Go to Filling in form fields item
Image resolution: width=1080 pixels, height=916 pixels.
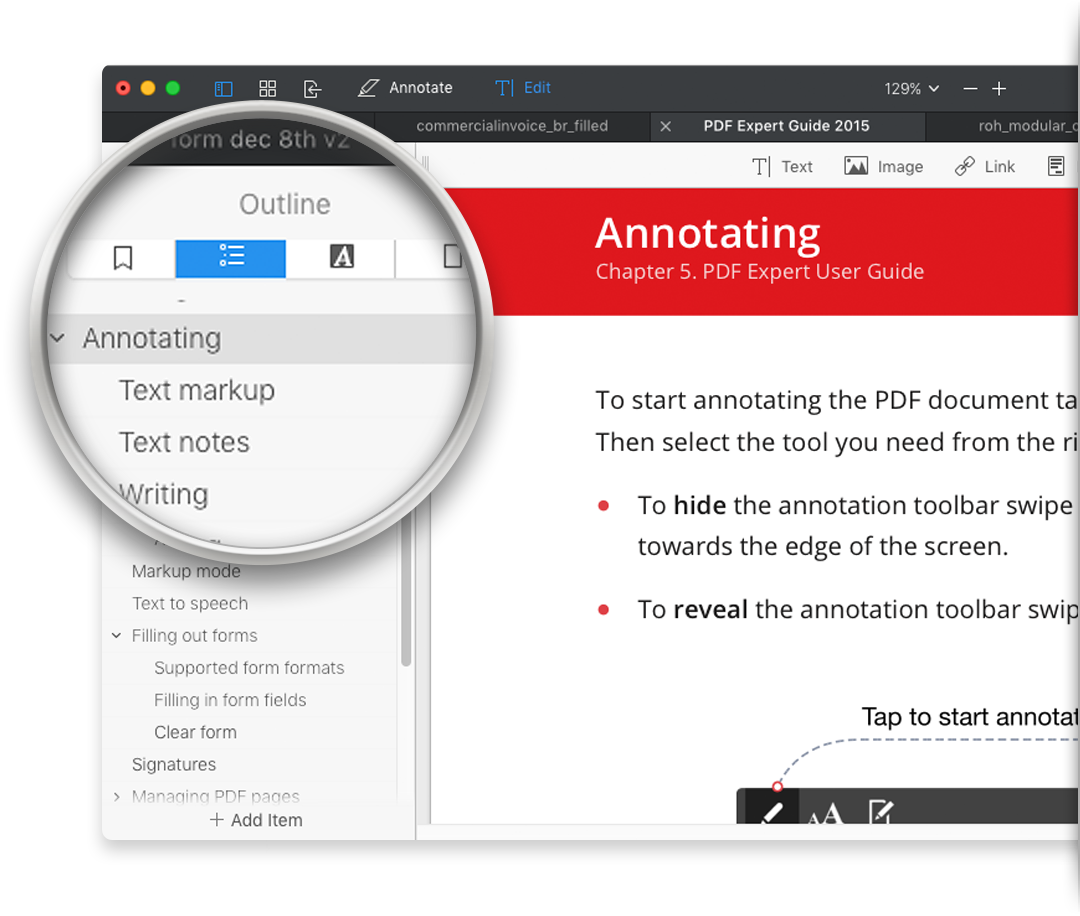(230, 700)
